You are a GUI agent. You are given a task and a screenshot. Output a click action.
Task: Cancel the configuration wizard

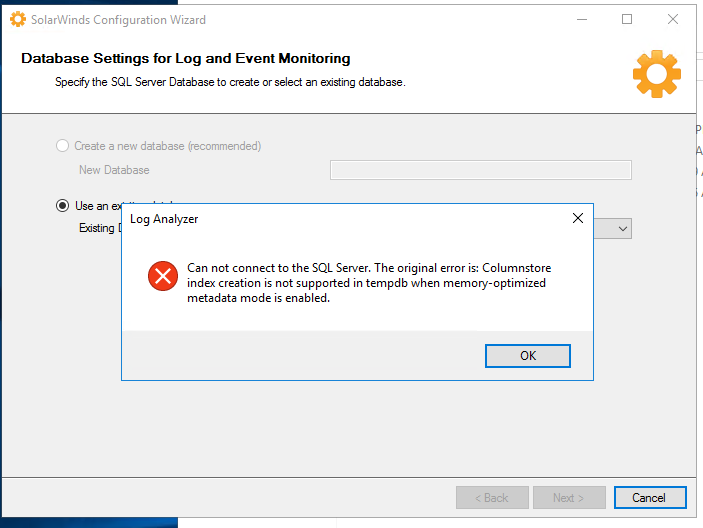(648, 498)
